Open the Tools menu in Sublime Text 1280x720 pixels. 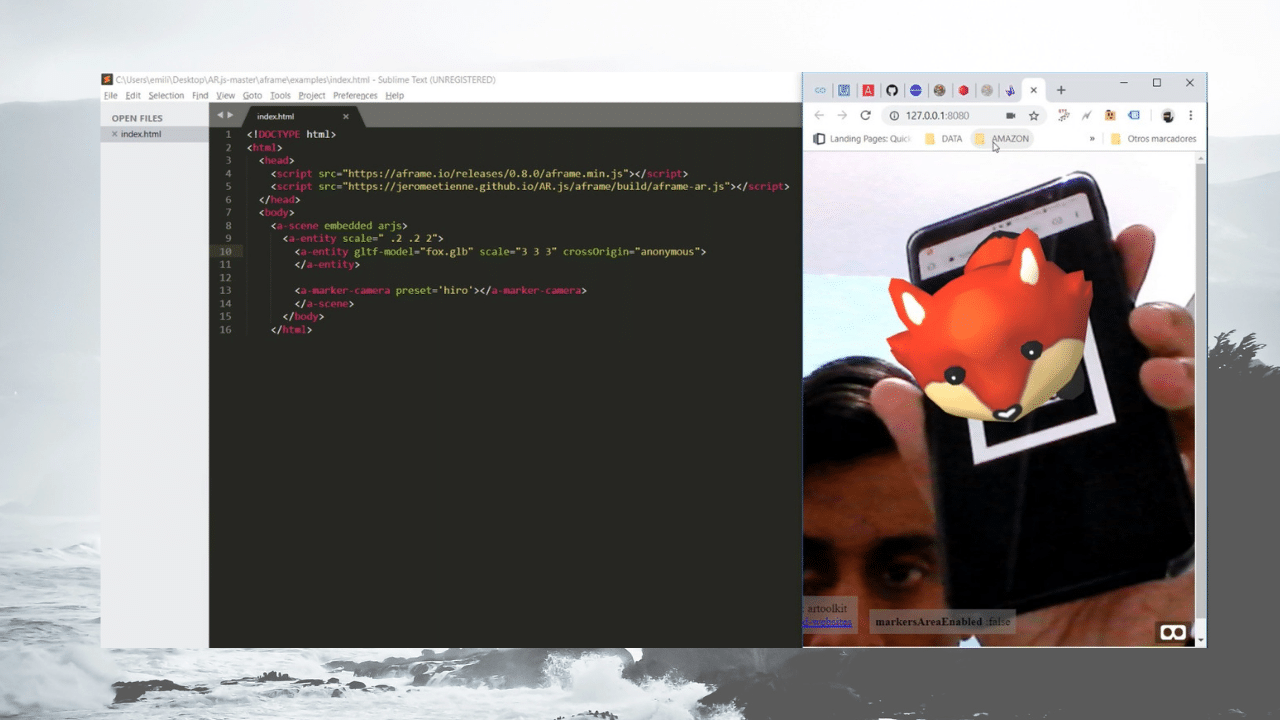tap(280, 96)
